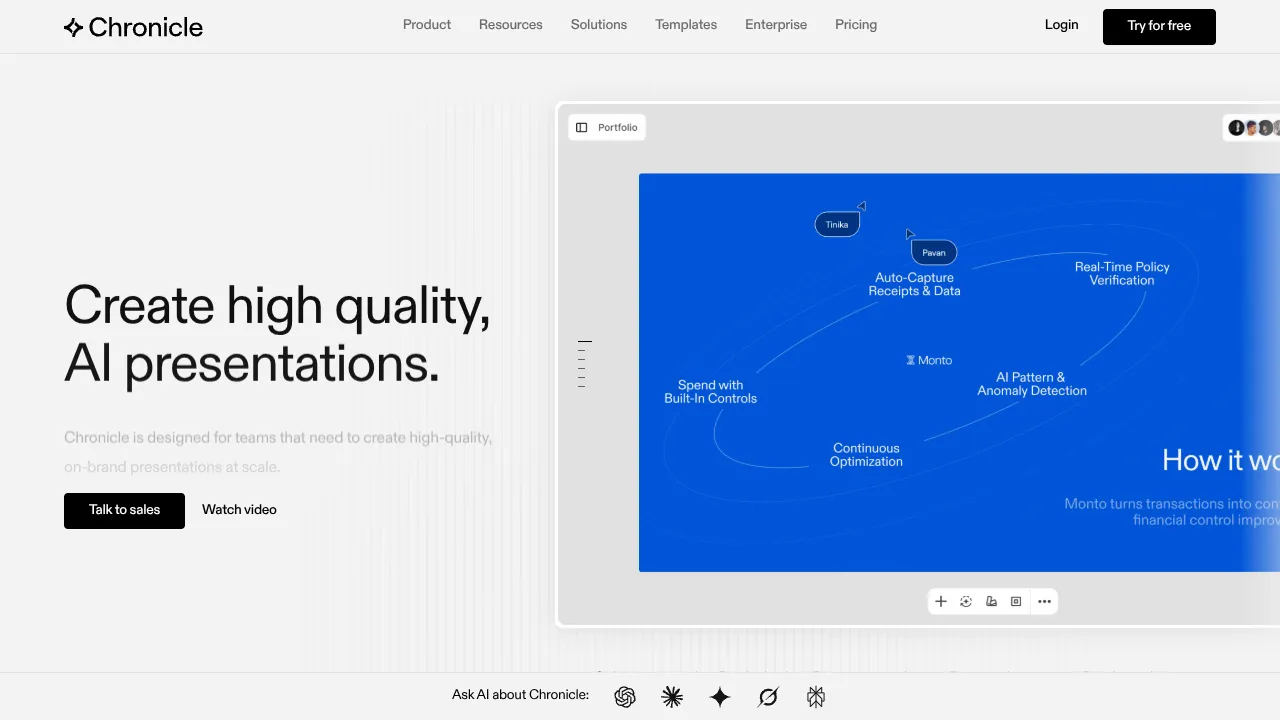Click the sidebar icon on the Portfolio chip

(583, 127)
